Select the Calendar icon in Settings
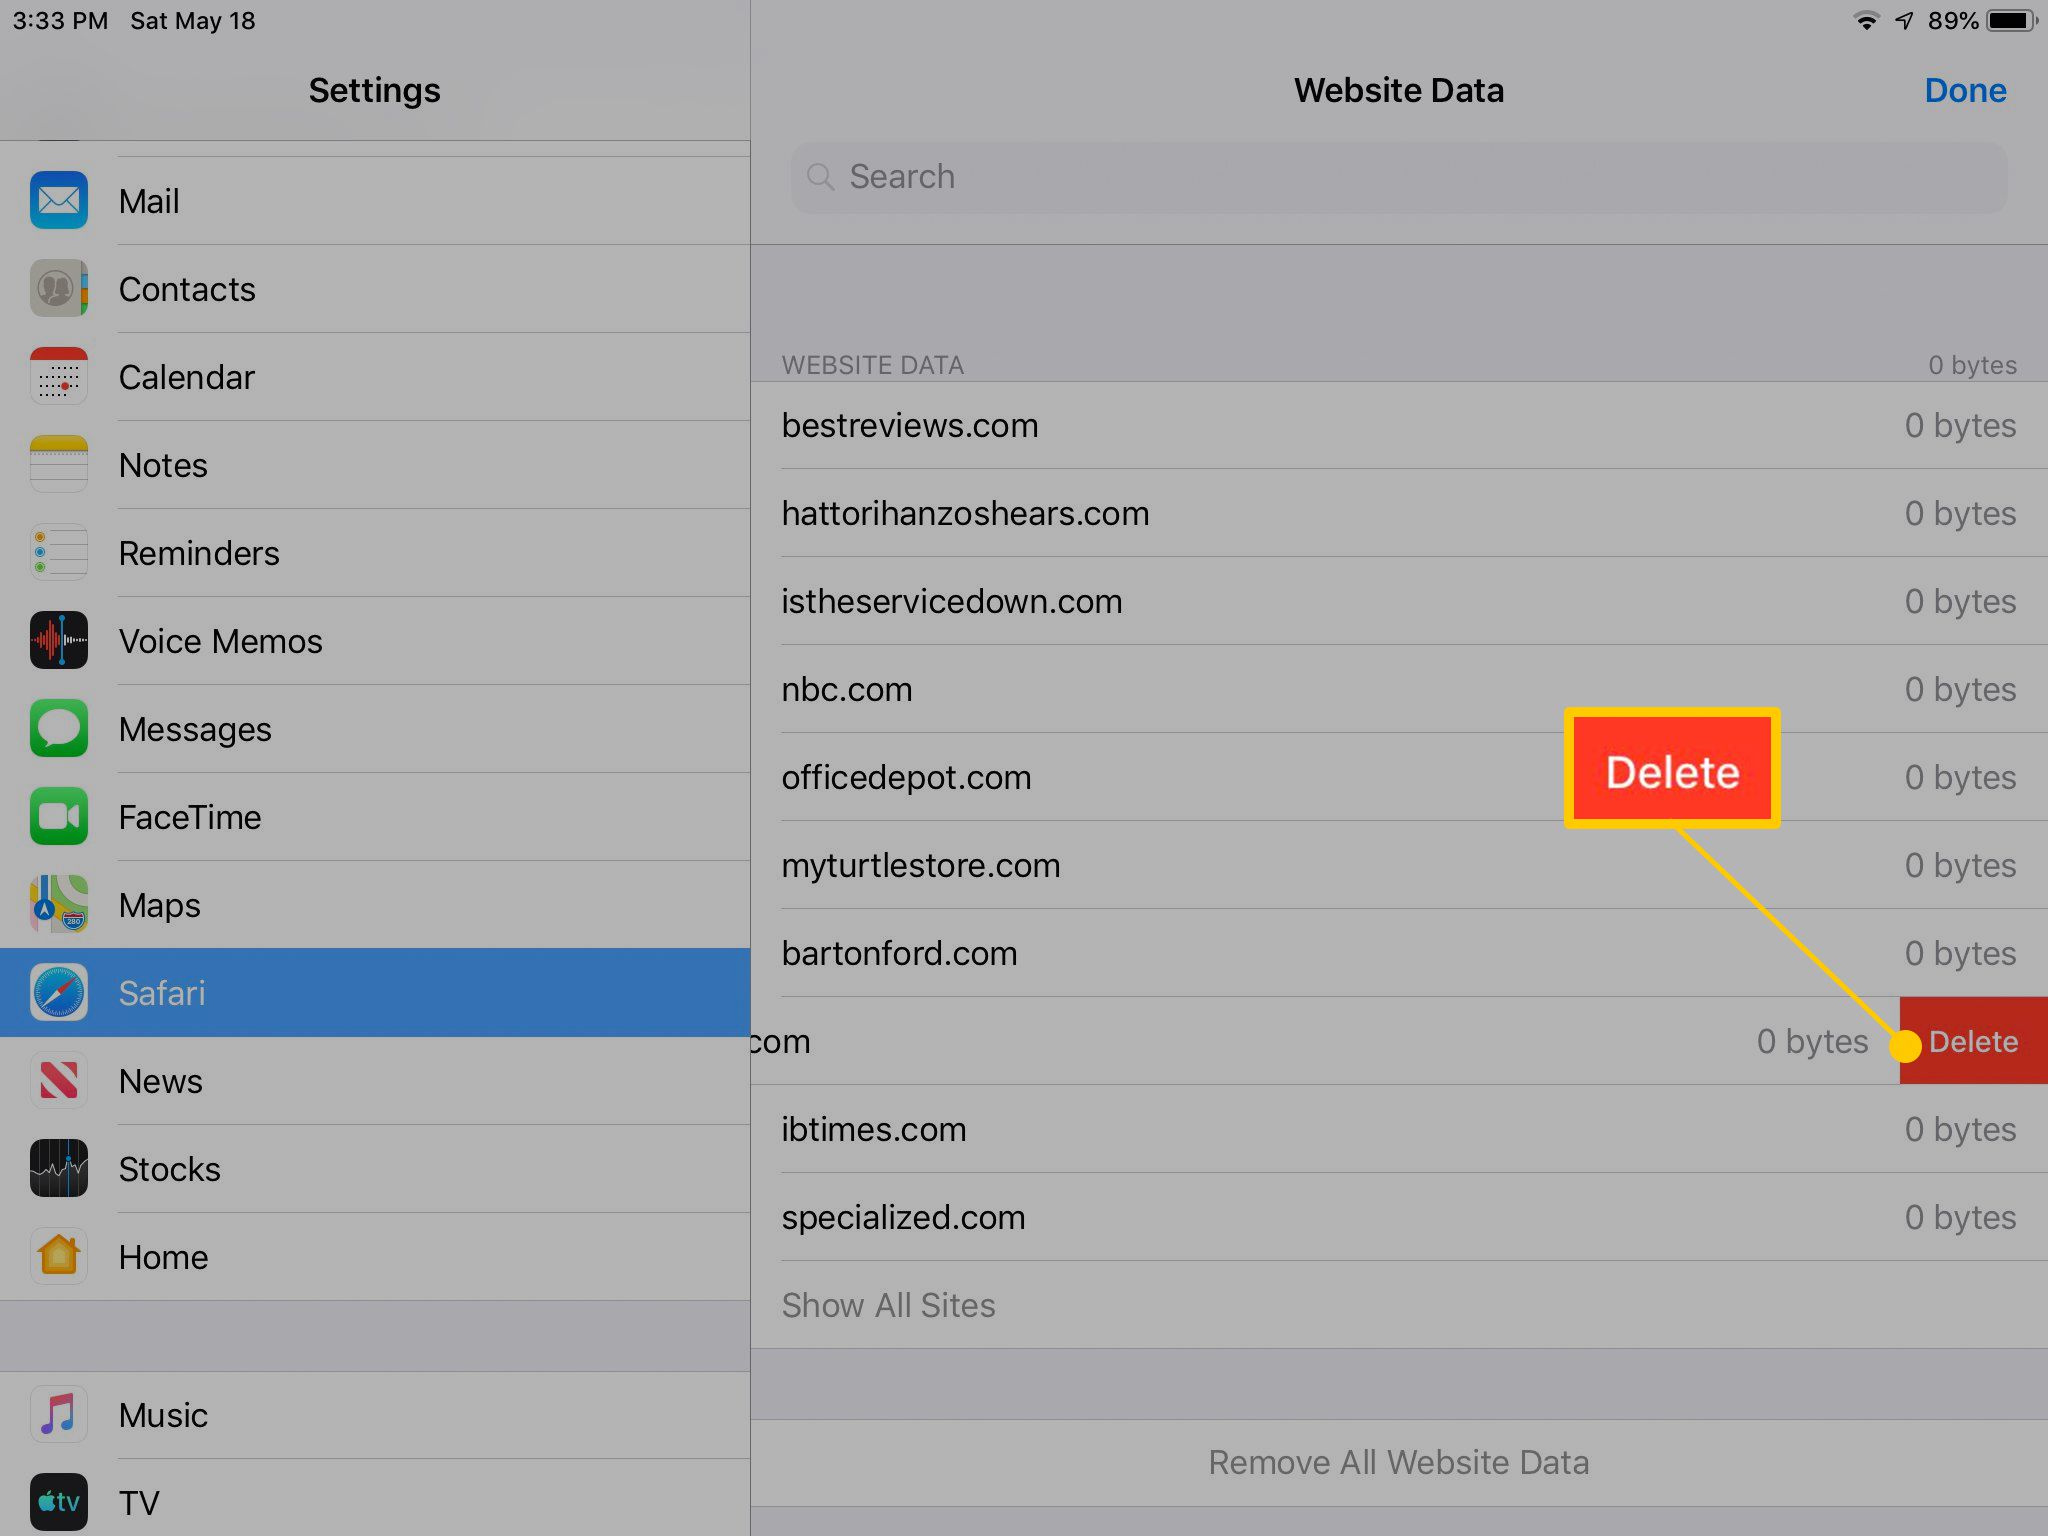 click(59, 377)
